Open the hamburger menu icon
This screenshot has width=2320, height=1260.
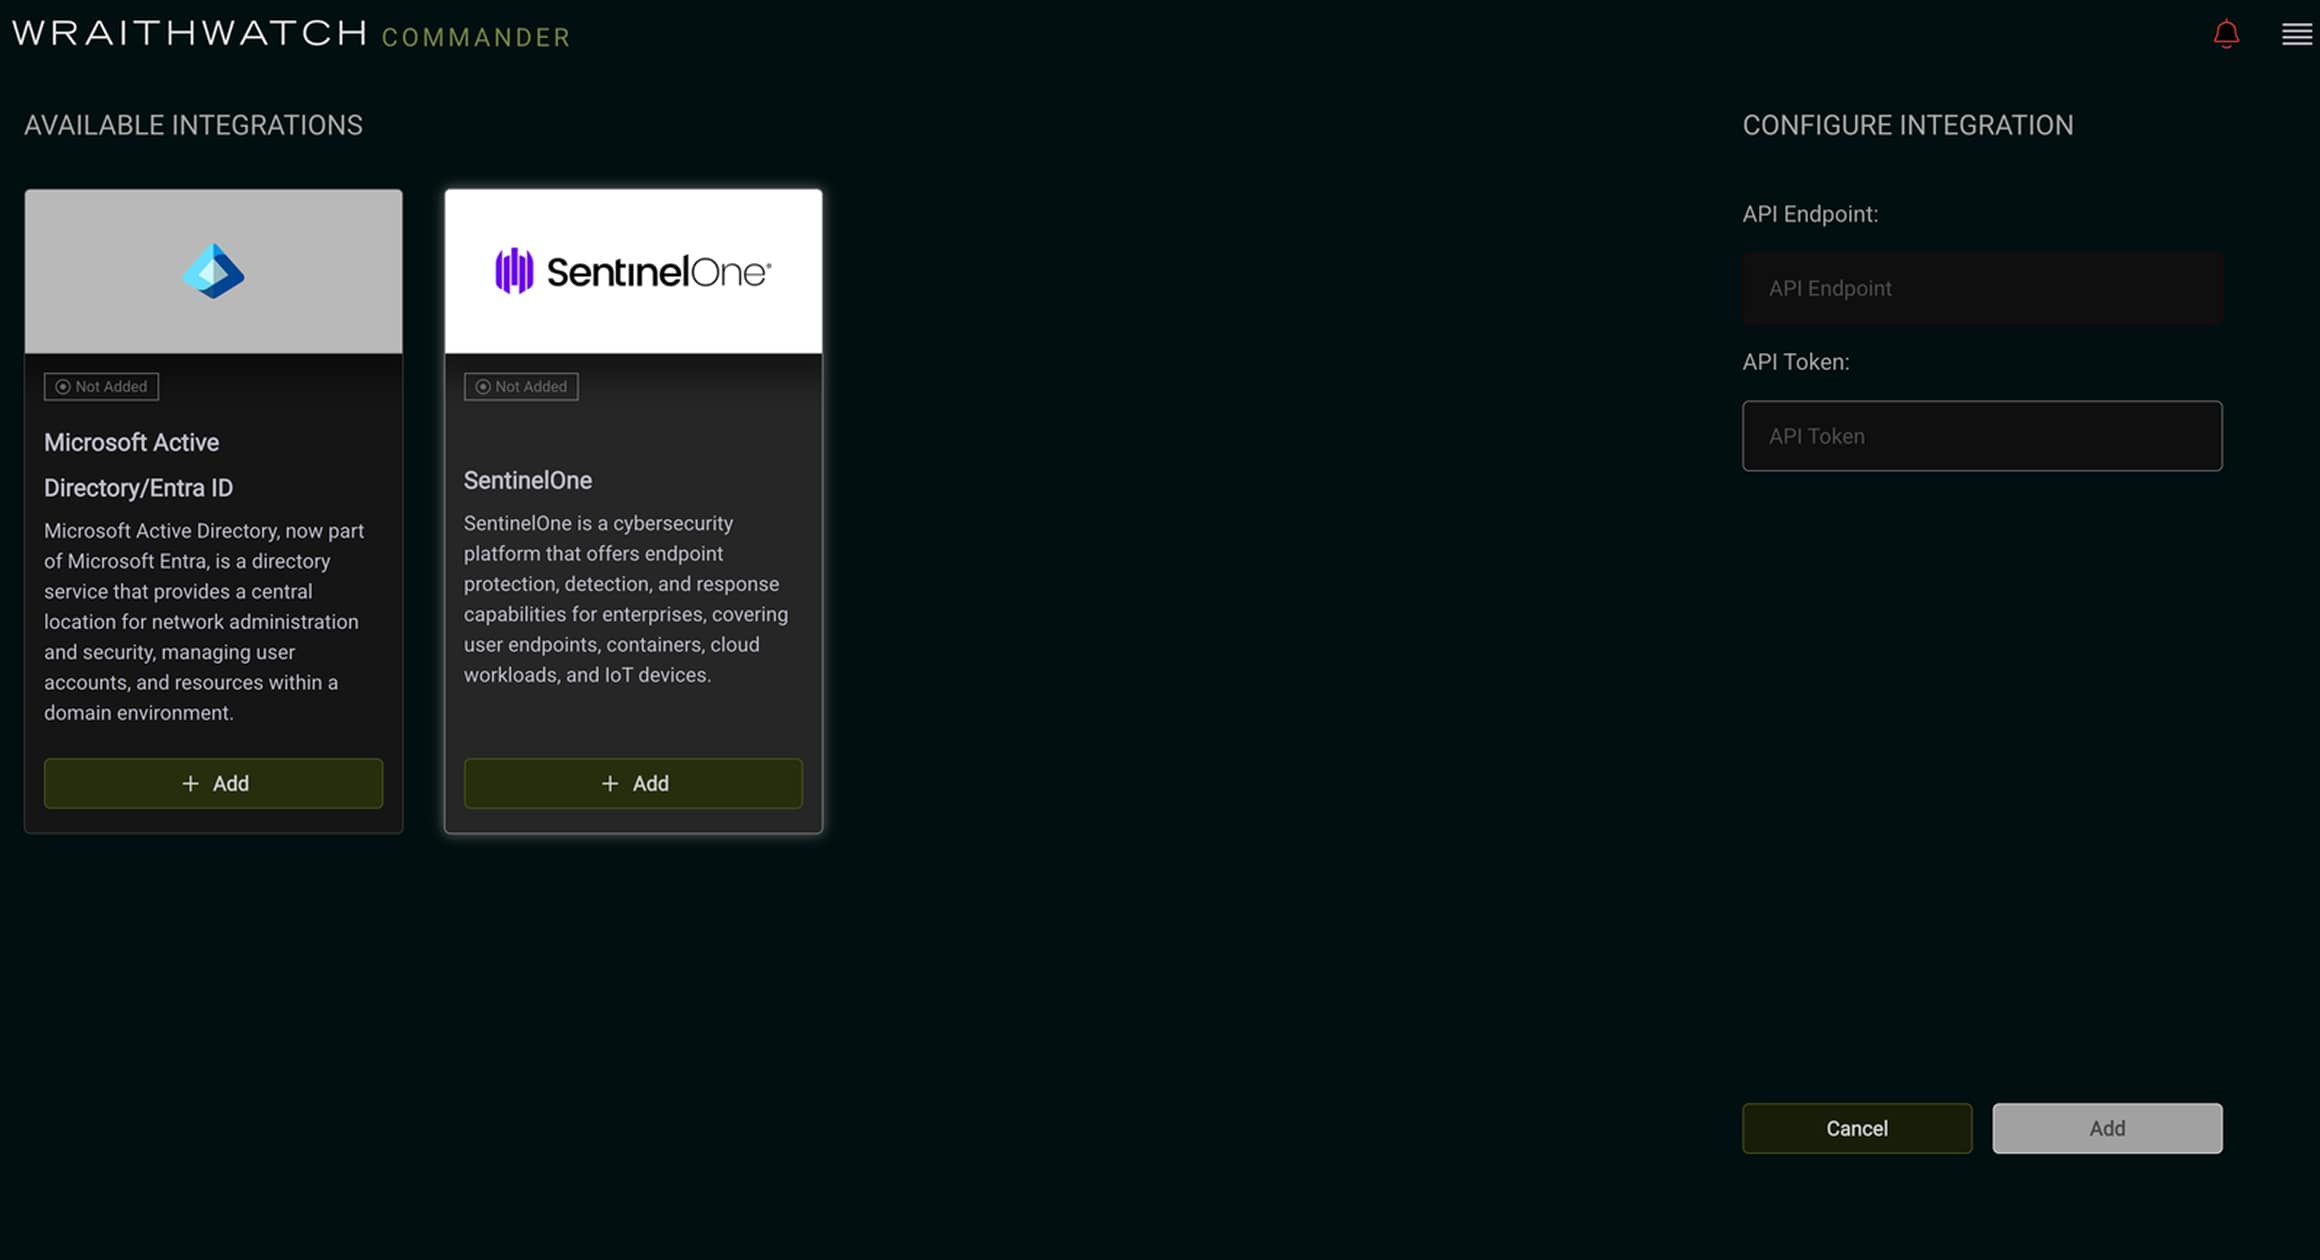pyautogui.click(x=2296, y=35)
